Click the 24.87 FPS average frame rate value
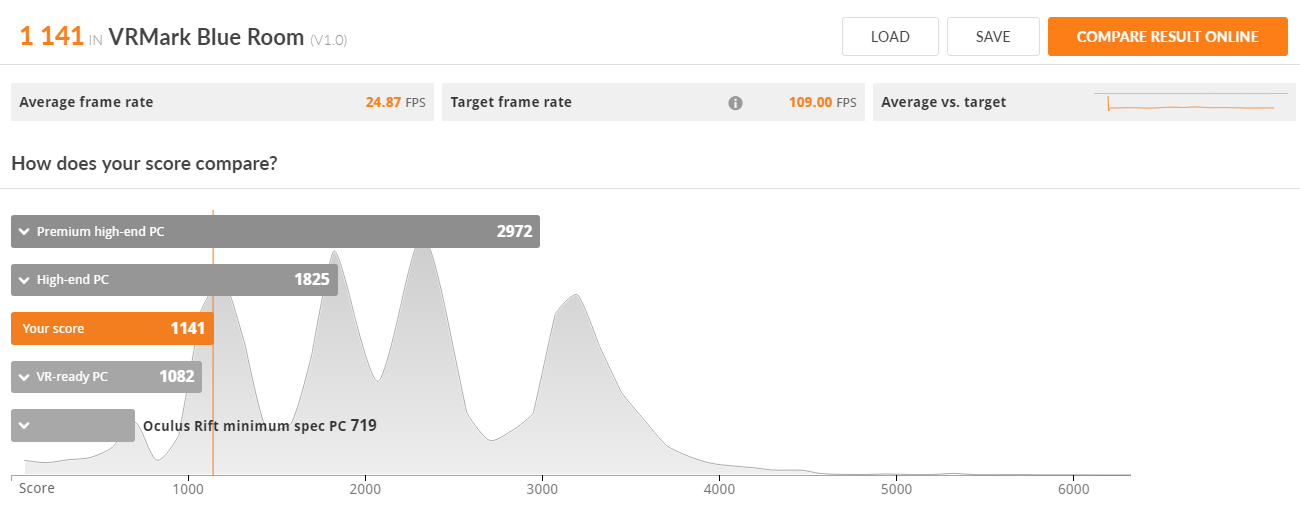 [x=395, y=102]
